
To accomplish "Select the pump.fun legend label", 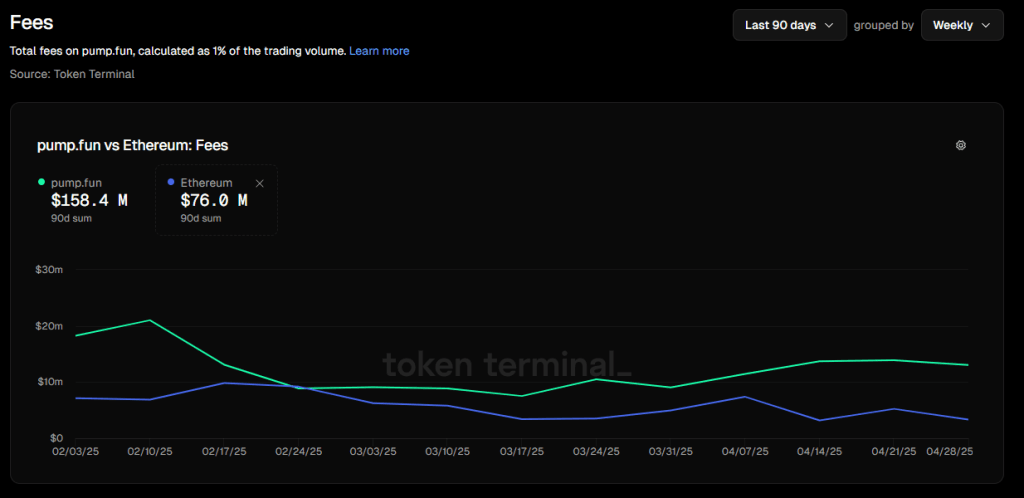I will 76,183.
